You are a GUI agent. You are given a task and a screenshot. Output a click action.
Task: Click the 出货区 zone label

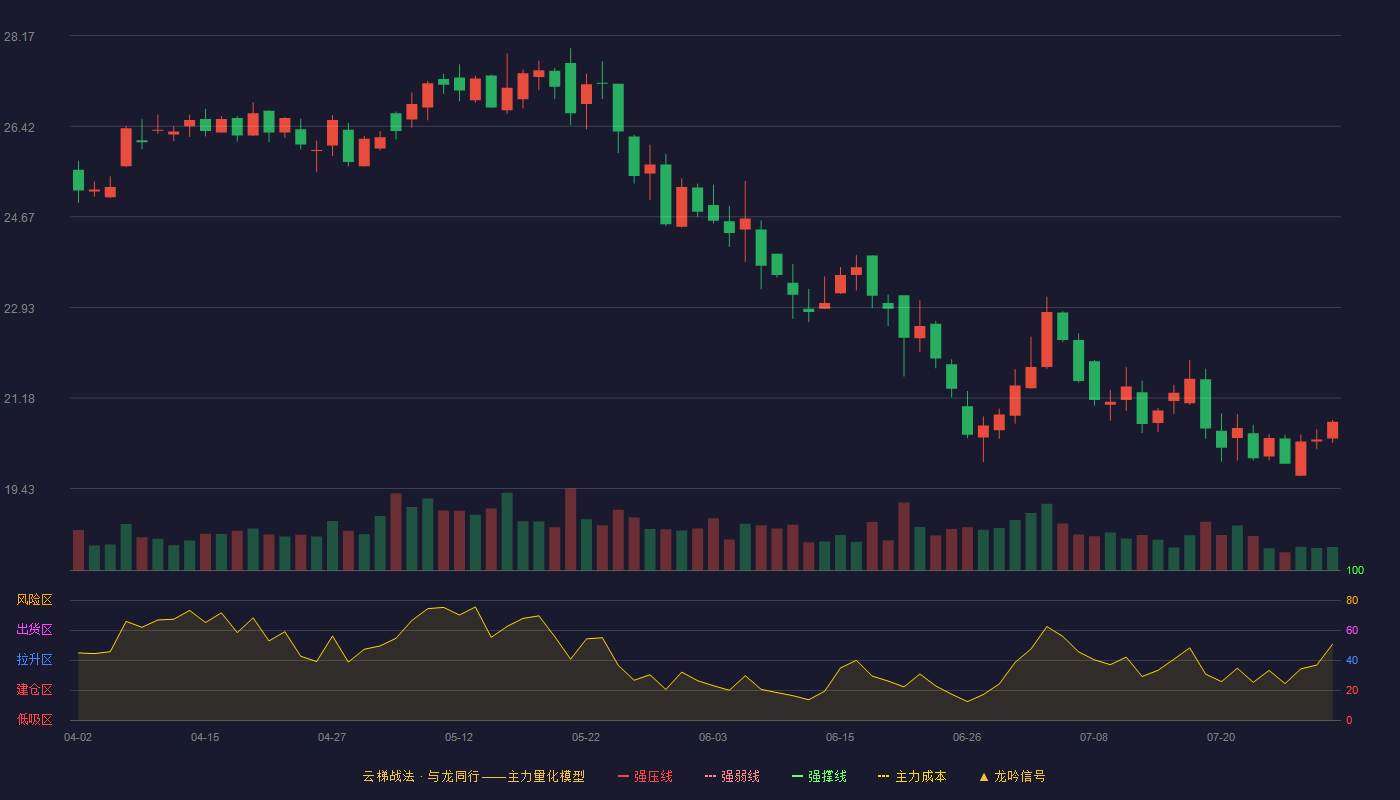click(35, 630)
